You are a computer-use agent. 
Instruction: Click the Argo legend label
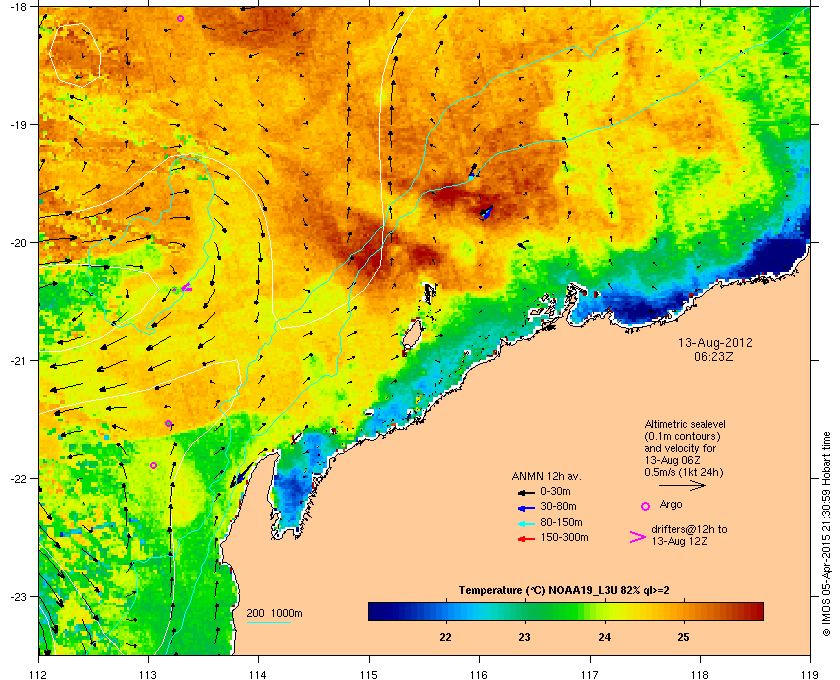coord(671,505)
